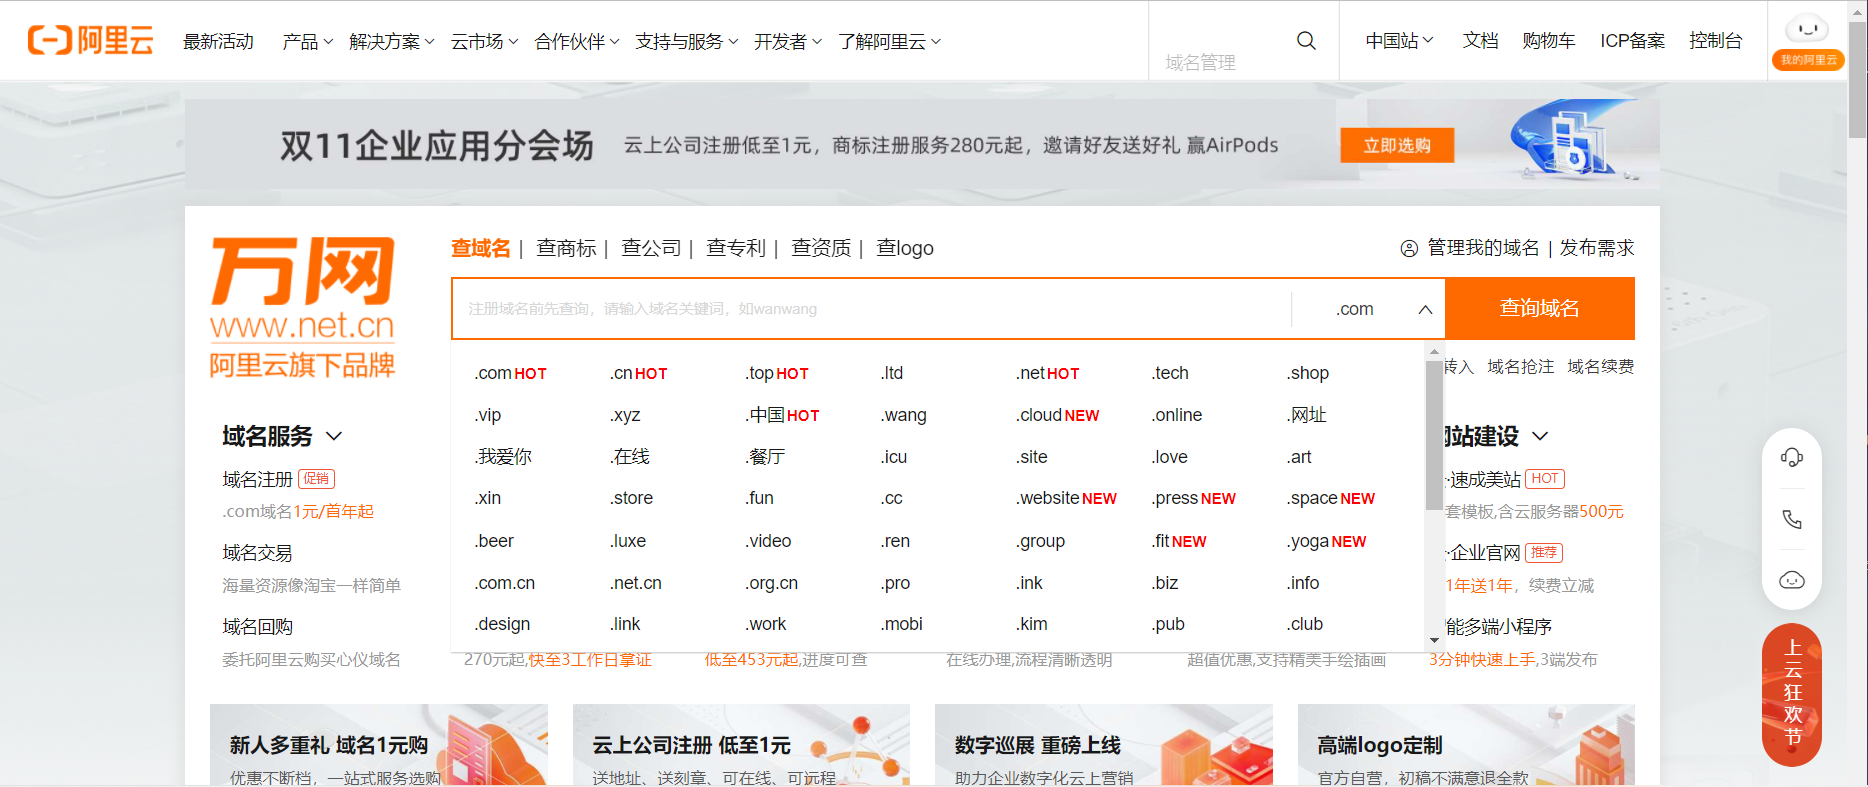This screenshot has width=1868, height=787.
Task: Click the user icon beside 管理我的域名
Action: tap(1409, 248)
